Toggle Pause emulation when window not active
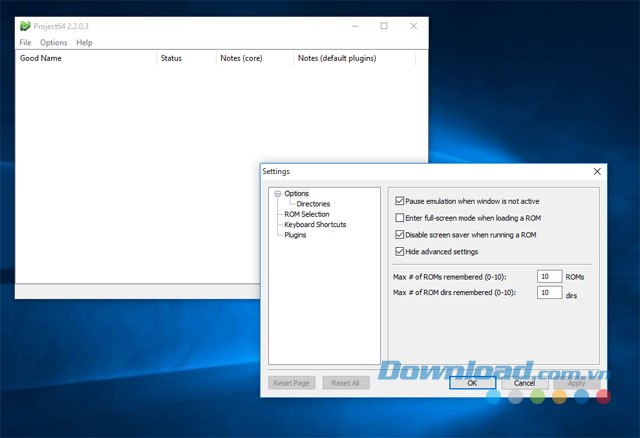Image resolution: width=640 pixels, height=438 pixels. [x=401, y=200]
